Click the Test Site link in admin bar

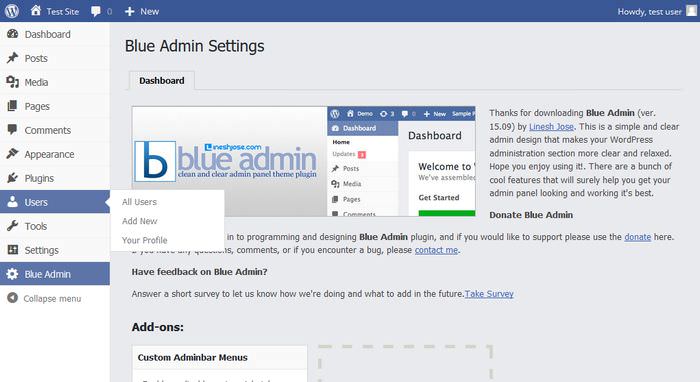click(62, 12)
